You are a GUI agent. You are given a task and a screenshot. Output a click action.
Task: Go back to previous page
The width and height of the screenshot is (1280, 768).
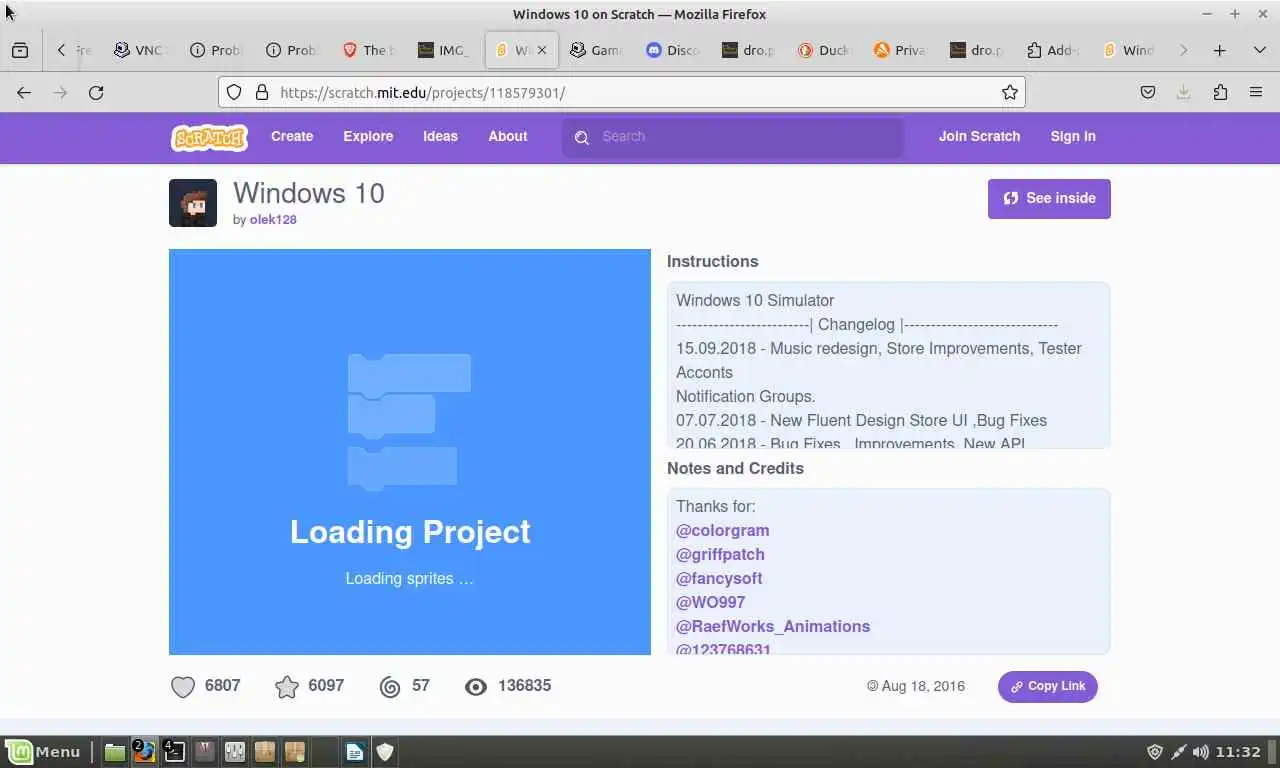click(x=24, y=92)
